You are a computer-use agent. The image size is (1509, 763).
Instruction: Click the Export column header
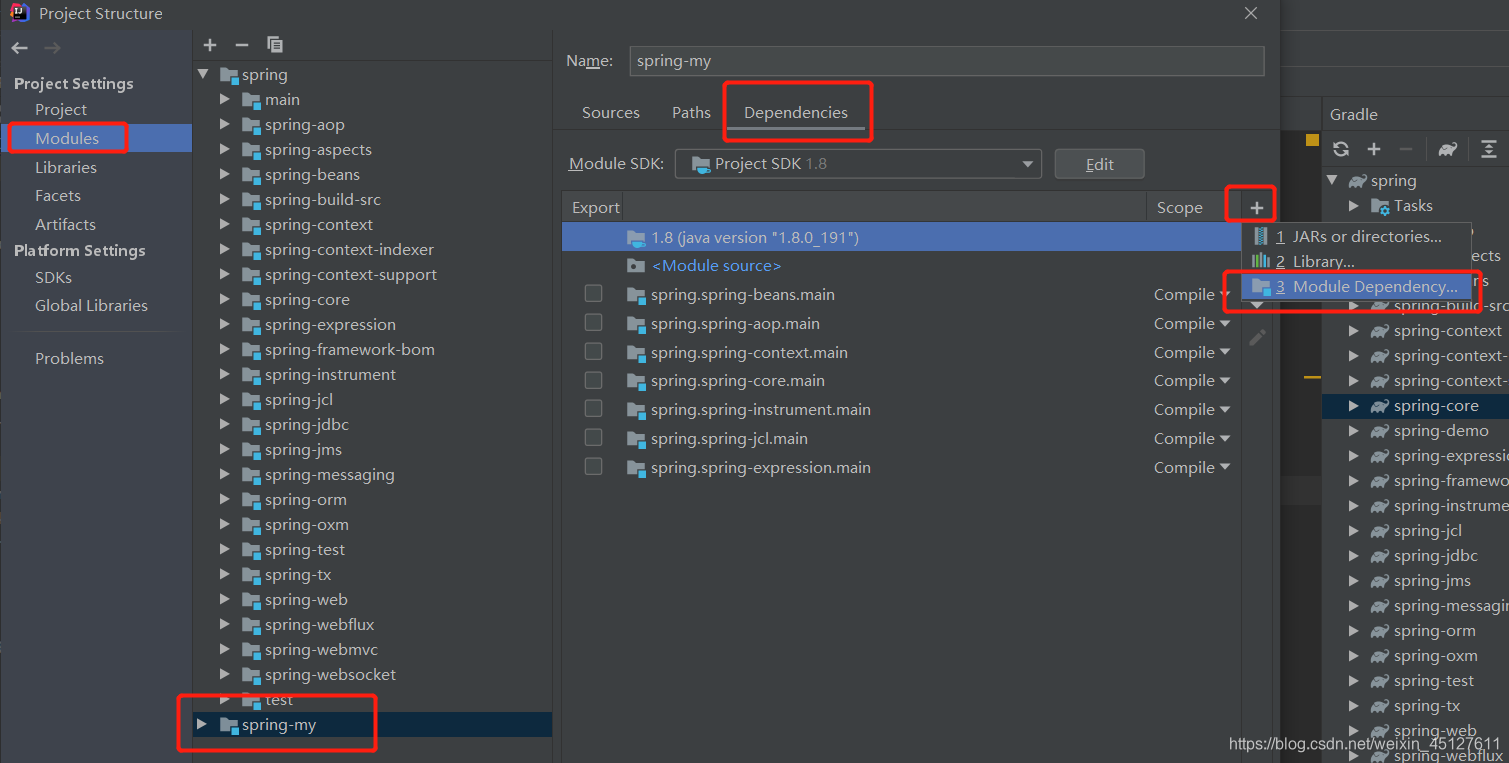[596, 208]
